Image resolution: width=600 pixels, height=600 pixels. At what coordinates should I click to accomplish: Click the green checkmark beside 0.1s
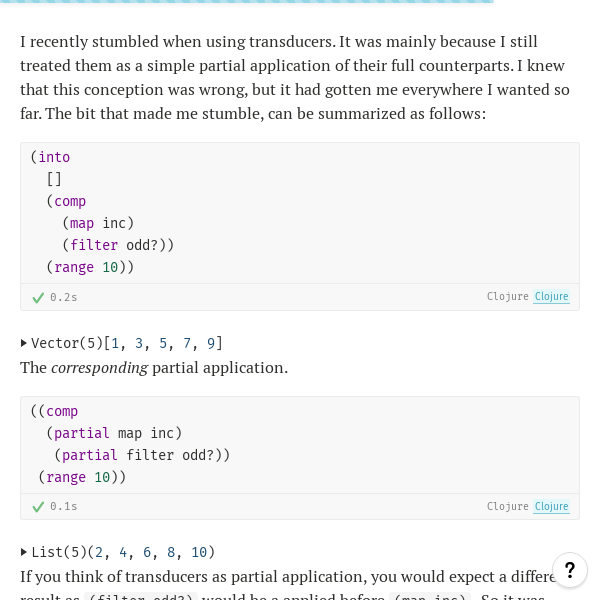(x=38, y=507)
